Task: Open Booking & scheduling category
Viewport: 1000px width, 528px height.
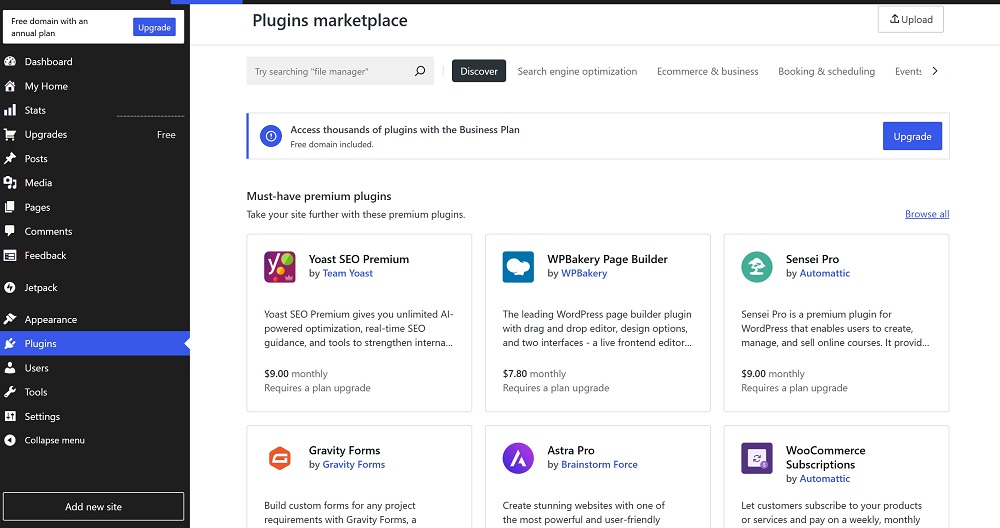Action: pos(827,71)
